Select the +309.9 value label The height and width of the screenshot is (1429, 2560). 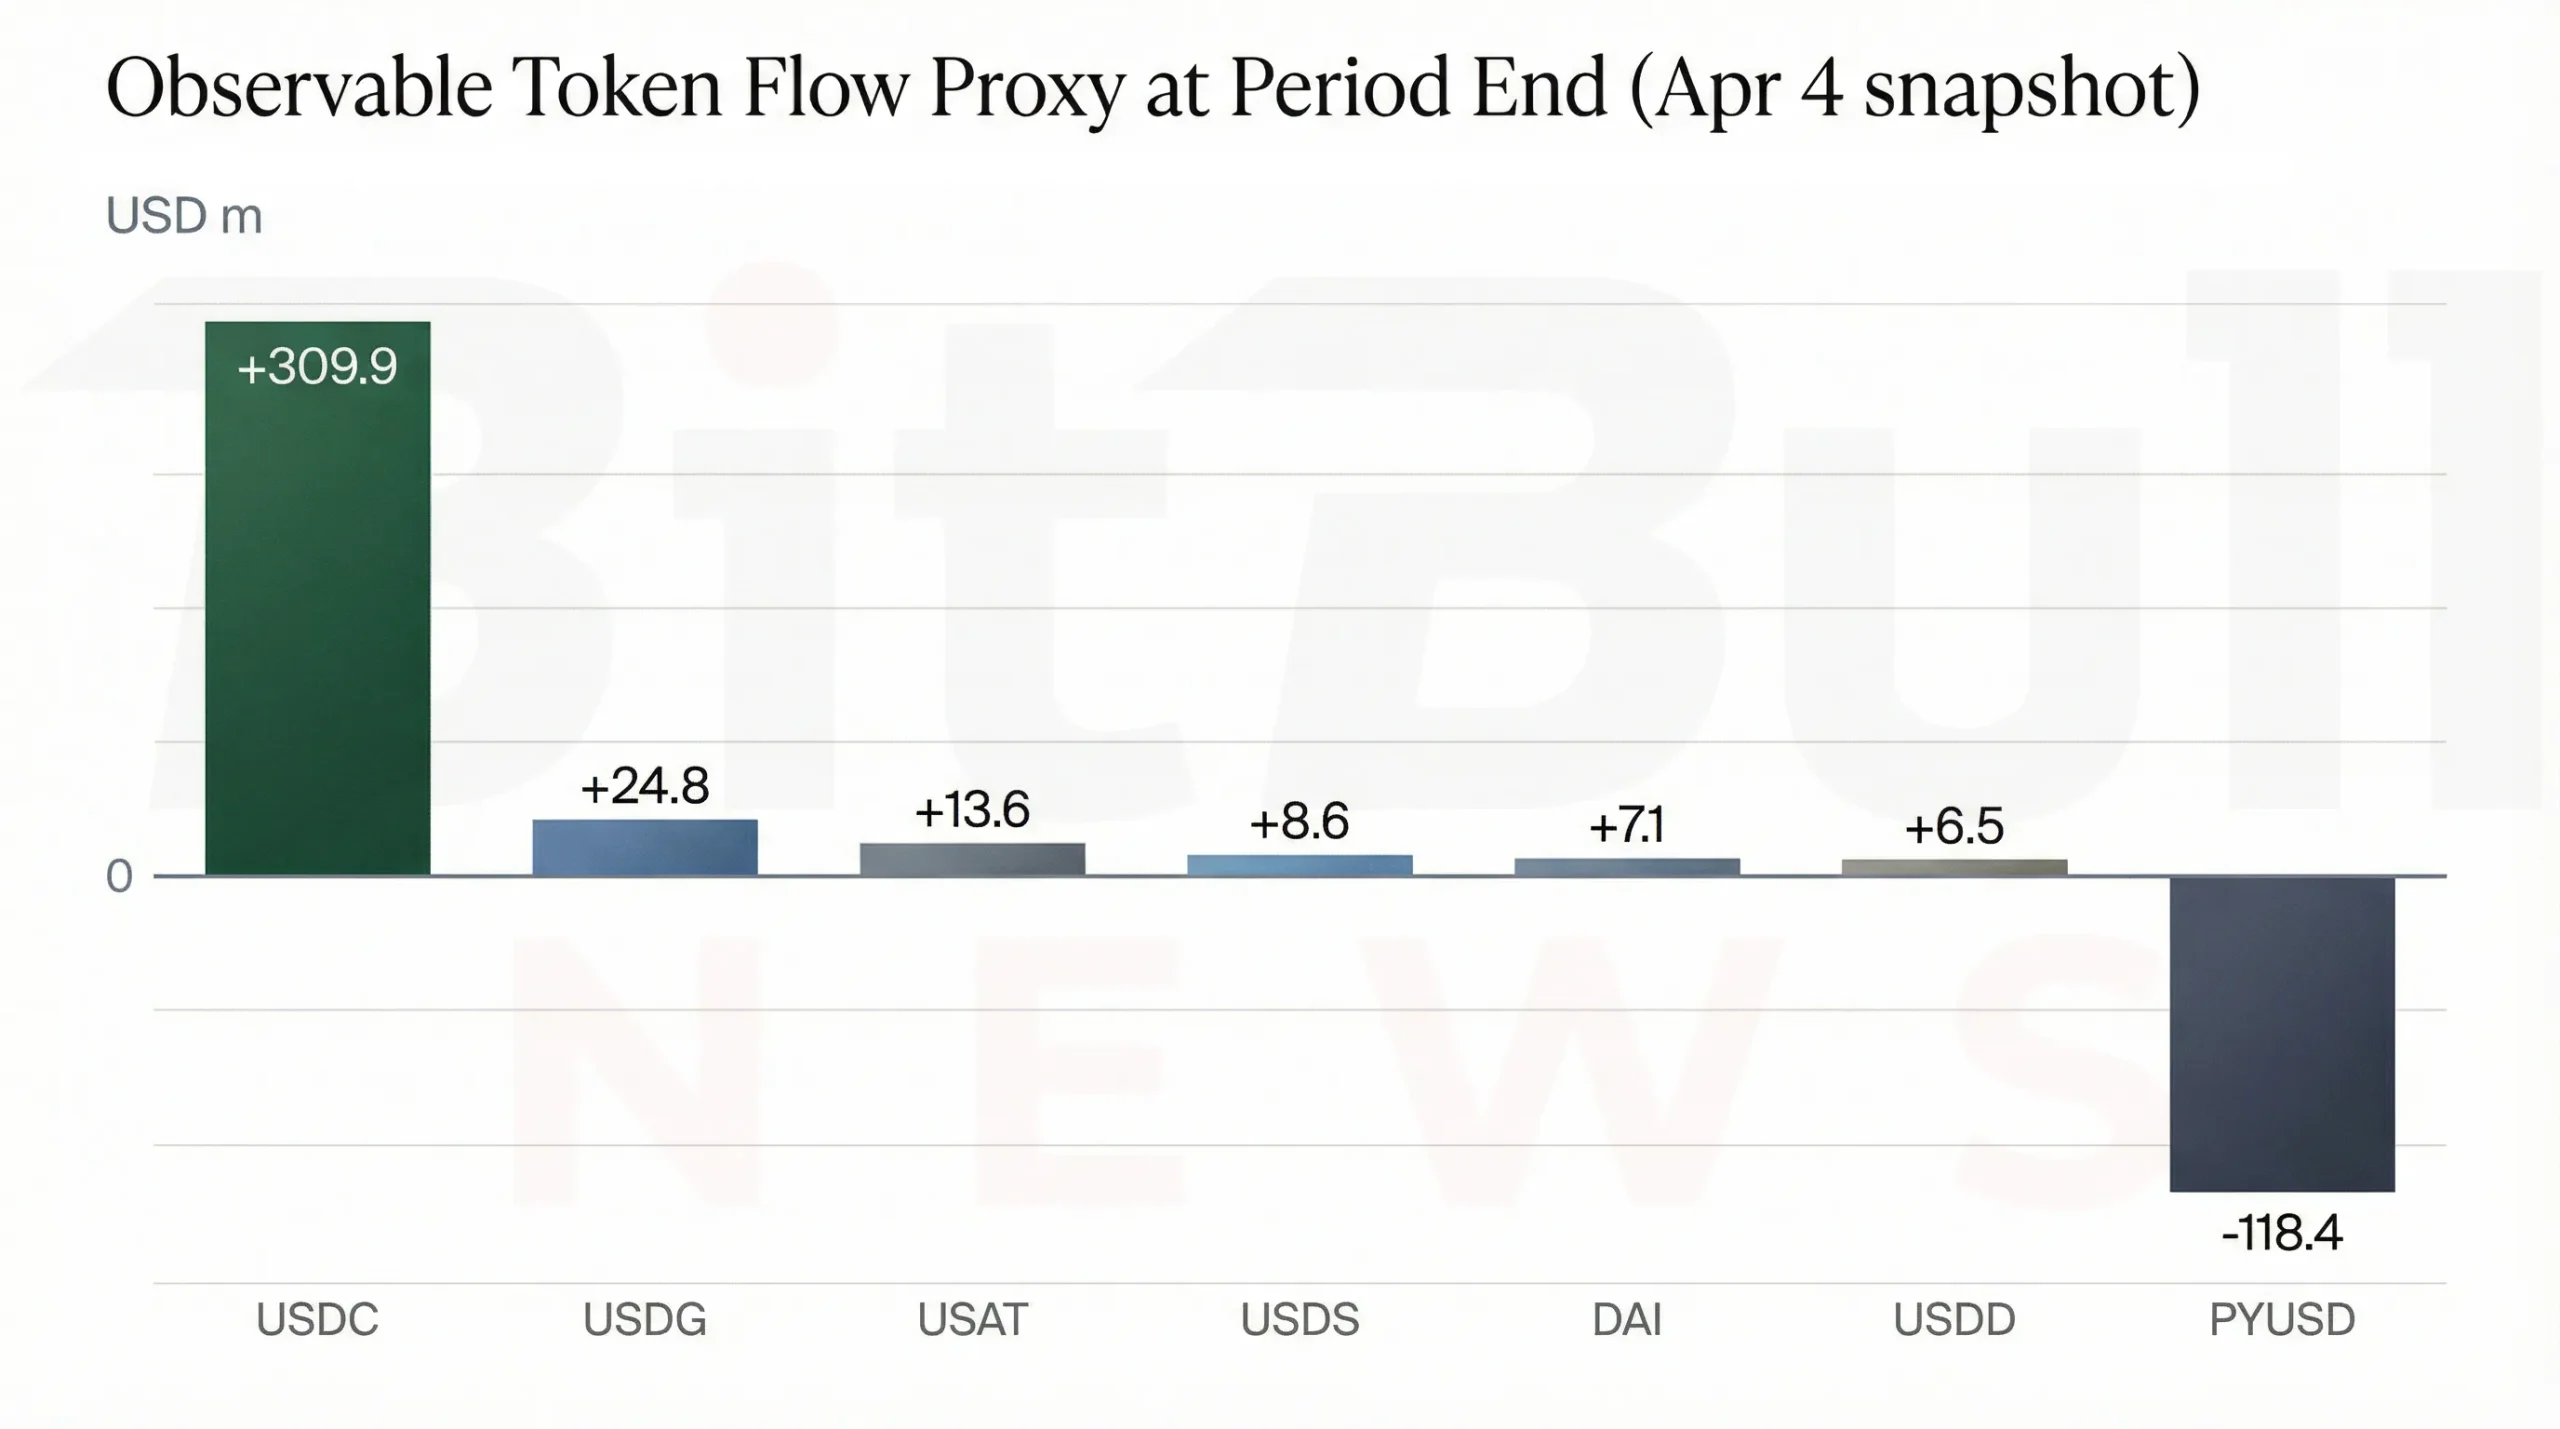point(317,367)
